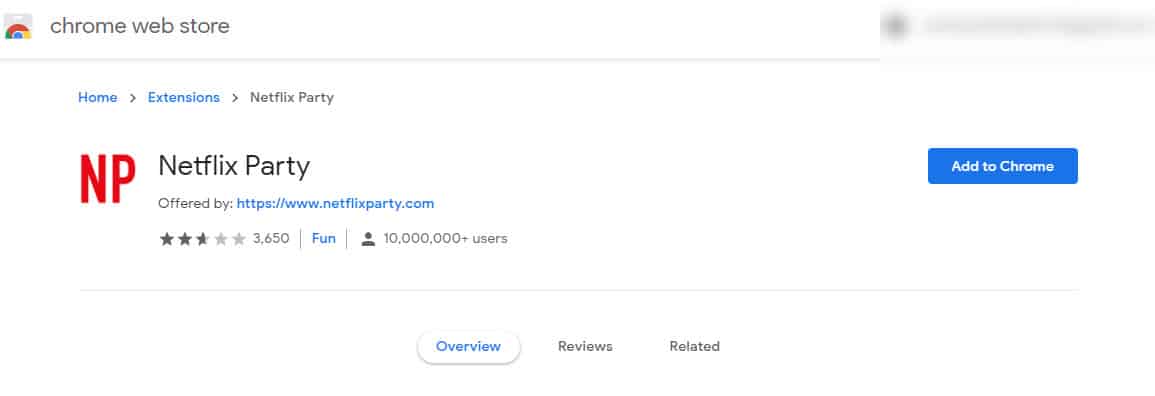Click the Chrome Web Store rainbow logo
The image size is (1155, 396).
(18, 26)
